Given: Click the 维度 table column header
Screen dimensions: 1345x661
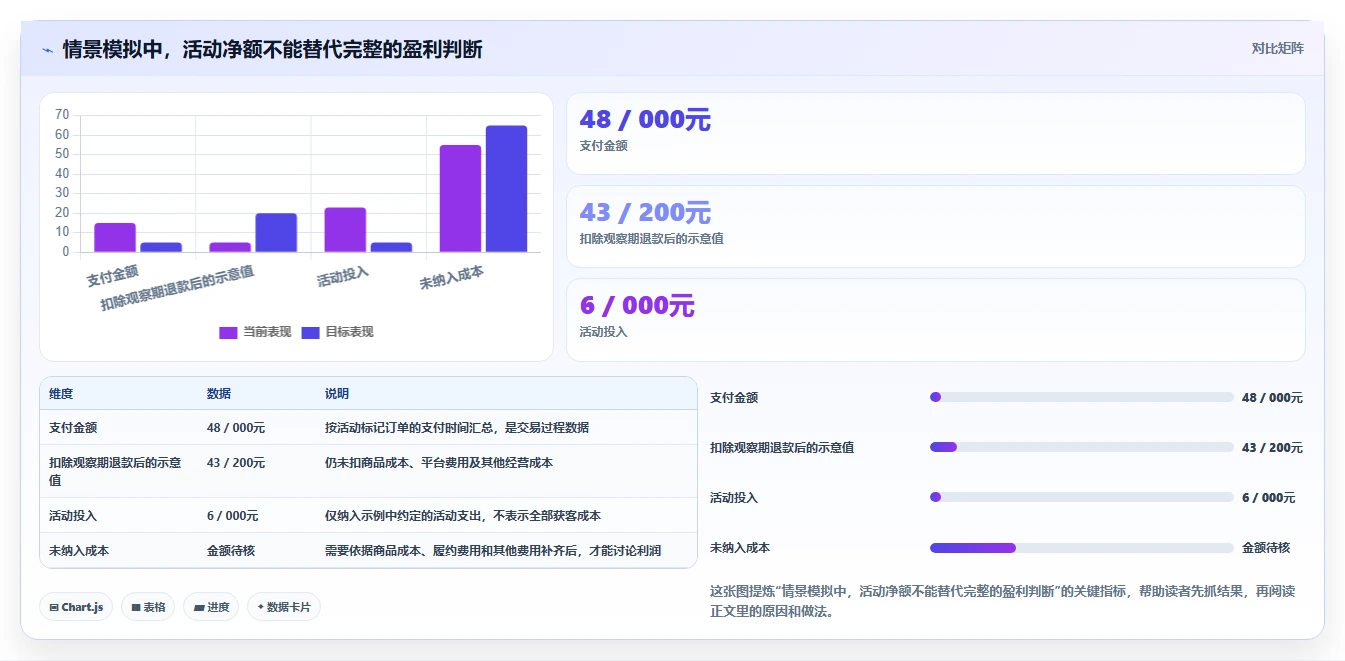Looking at the screenshot, I should 61,394.
